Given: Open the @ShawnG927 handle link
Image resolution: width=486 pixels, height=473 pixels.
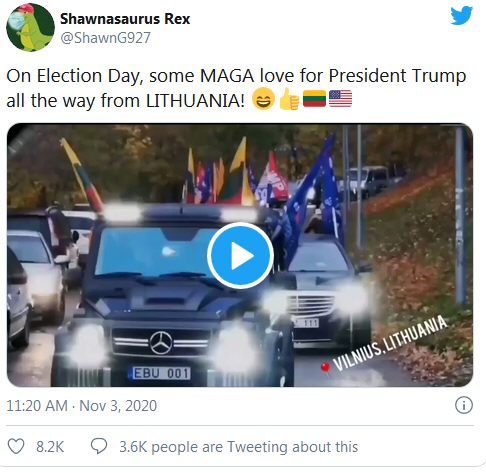Looking at the screenshot, I should pyautogui.click(x=105, y=38).
